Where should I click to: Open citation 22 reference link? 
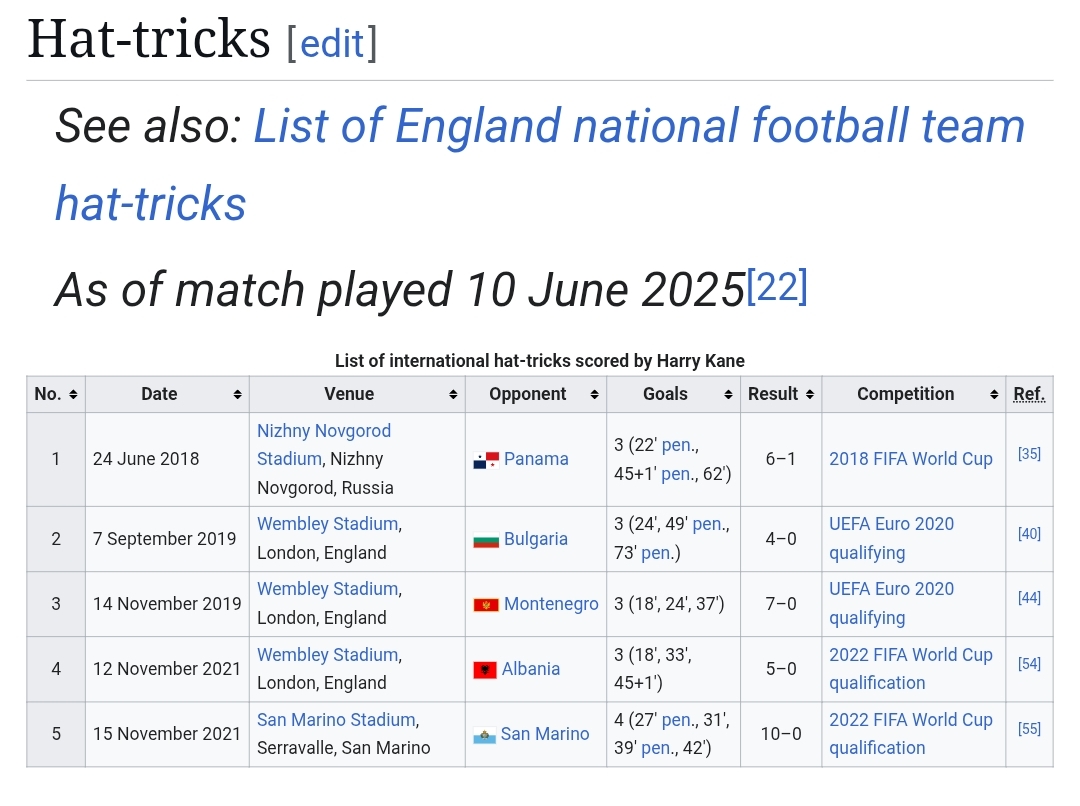(777, 287)
